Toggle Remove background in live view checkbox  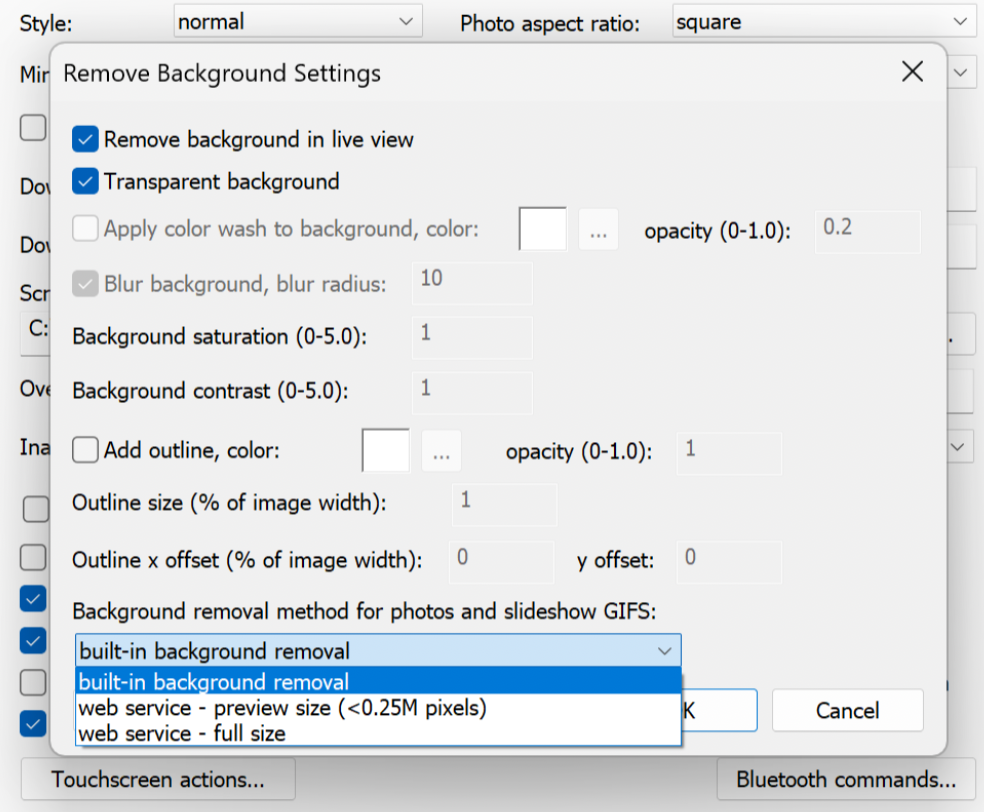86,140
